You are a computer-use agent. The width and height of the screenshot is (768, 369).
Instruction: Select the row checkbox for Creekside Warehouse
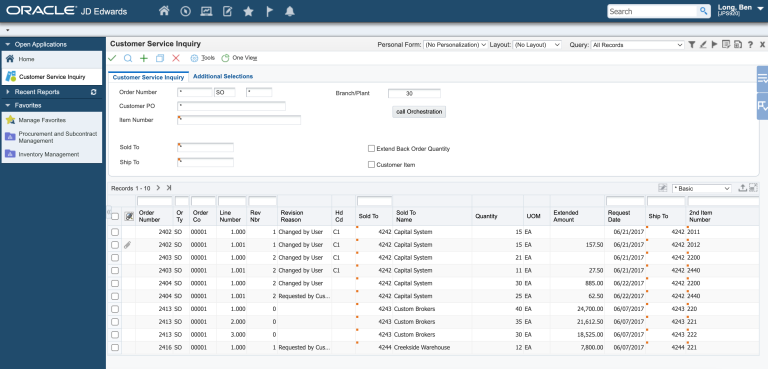tap(115, 347)
